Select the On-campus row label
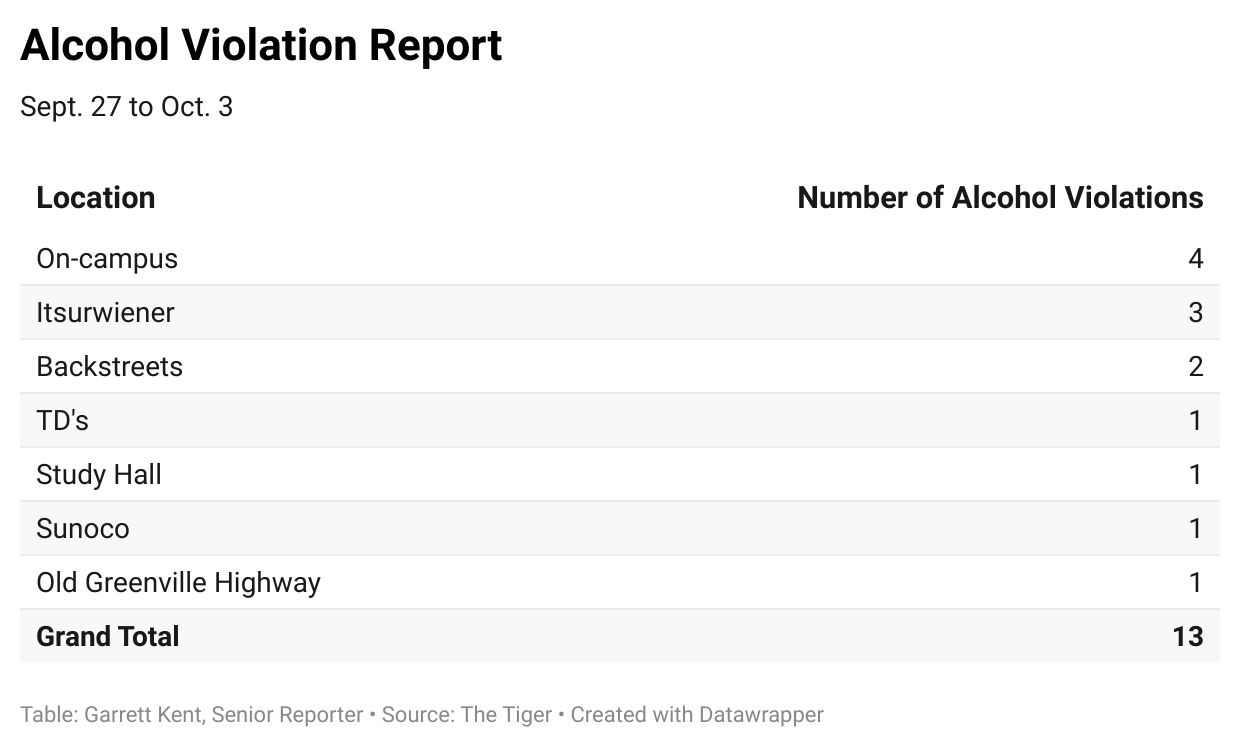Screen dimensions: 1240x748 pyautogui.click(x=107, y=259)
